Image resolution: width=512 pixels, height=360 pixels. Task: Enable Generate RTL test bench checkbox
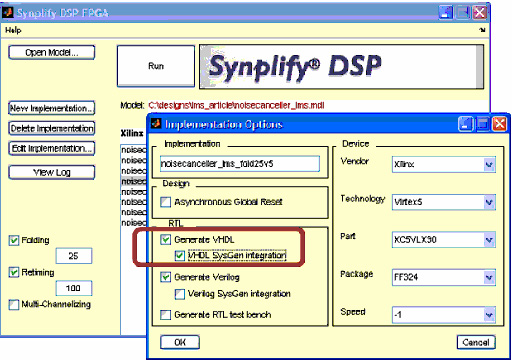(166, 315)
